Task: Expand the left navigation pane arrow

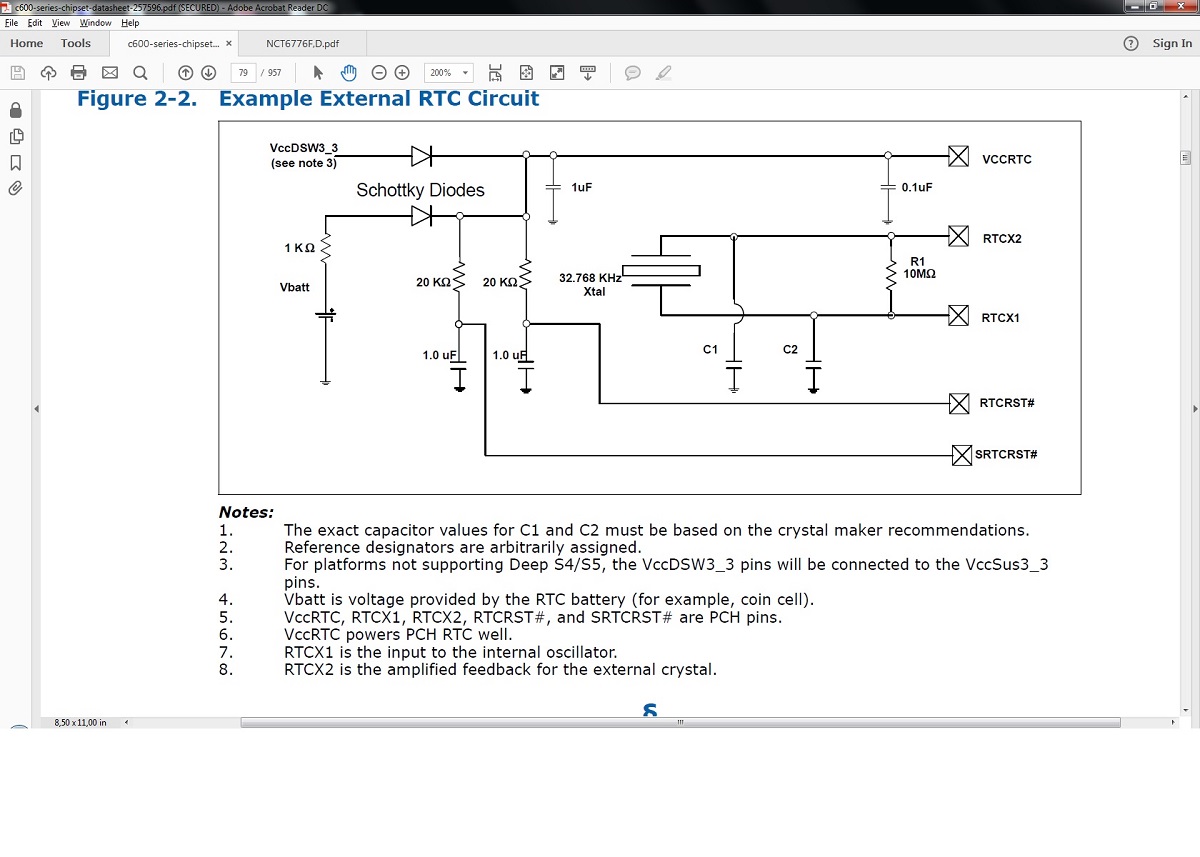Action: (36, 409)
